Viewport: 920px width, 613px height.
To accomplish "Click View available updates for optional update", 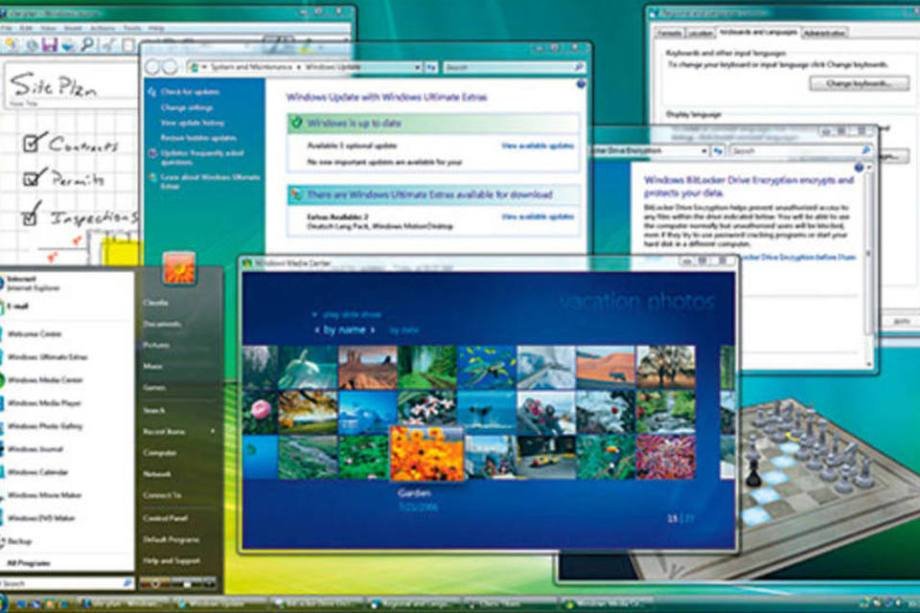I will [537, 145].
